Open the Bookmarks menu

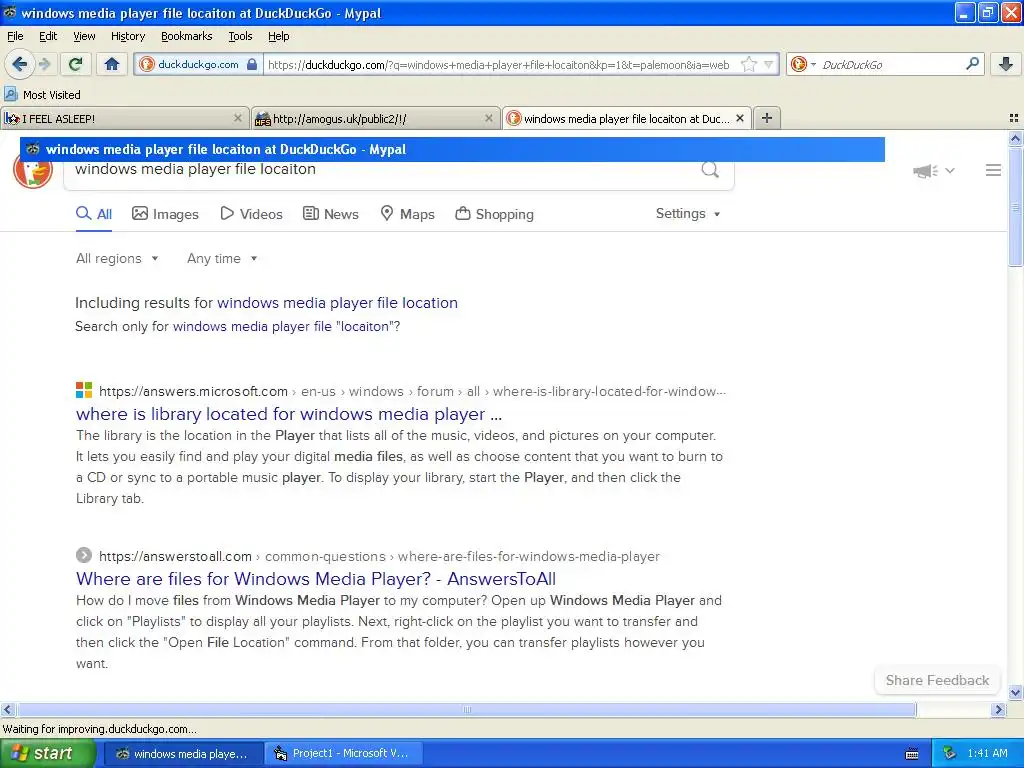click(186, 36)
